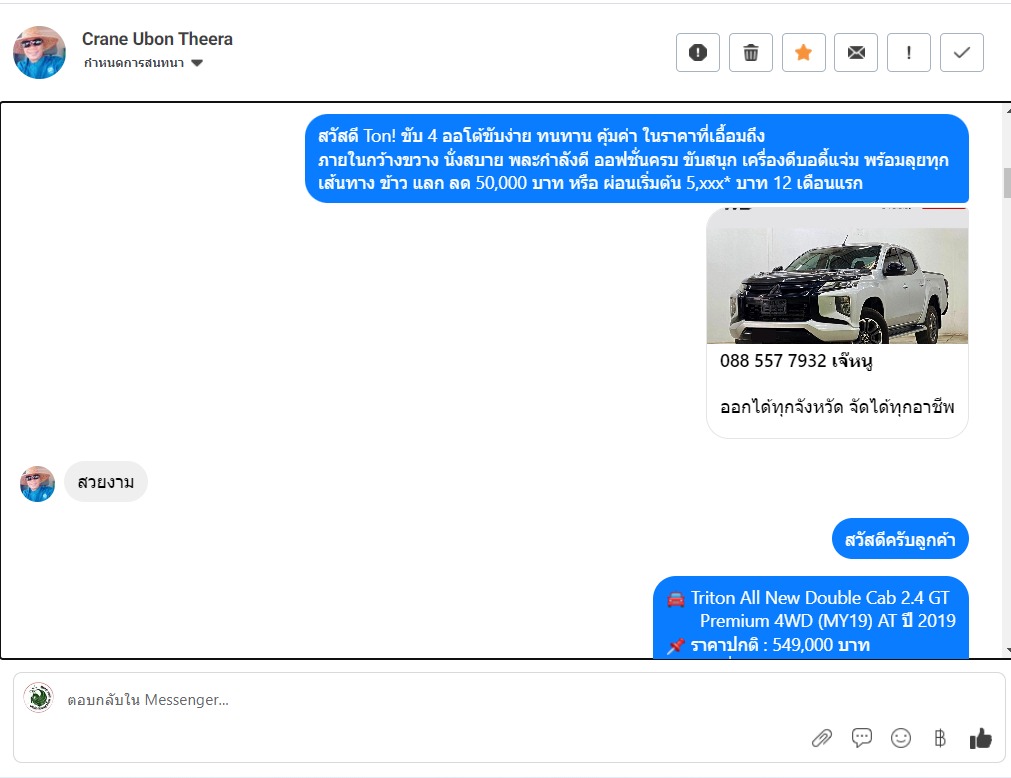The width and height of the screenshot is (1011, 778).
Task: Click the header profile picture of Crane Ubon Theera
Action: (39, 52)
